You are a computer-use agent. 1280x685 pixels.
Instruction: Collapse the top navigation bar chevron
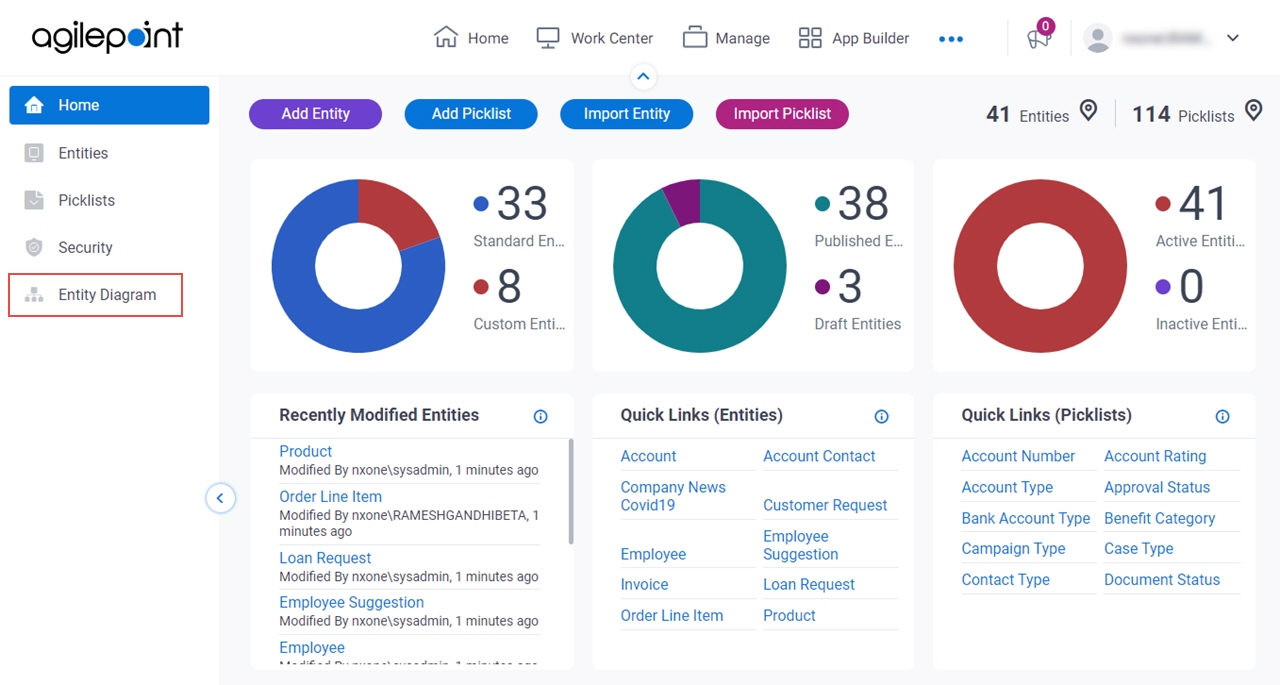[644, 76]
